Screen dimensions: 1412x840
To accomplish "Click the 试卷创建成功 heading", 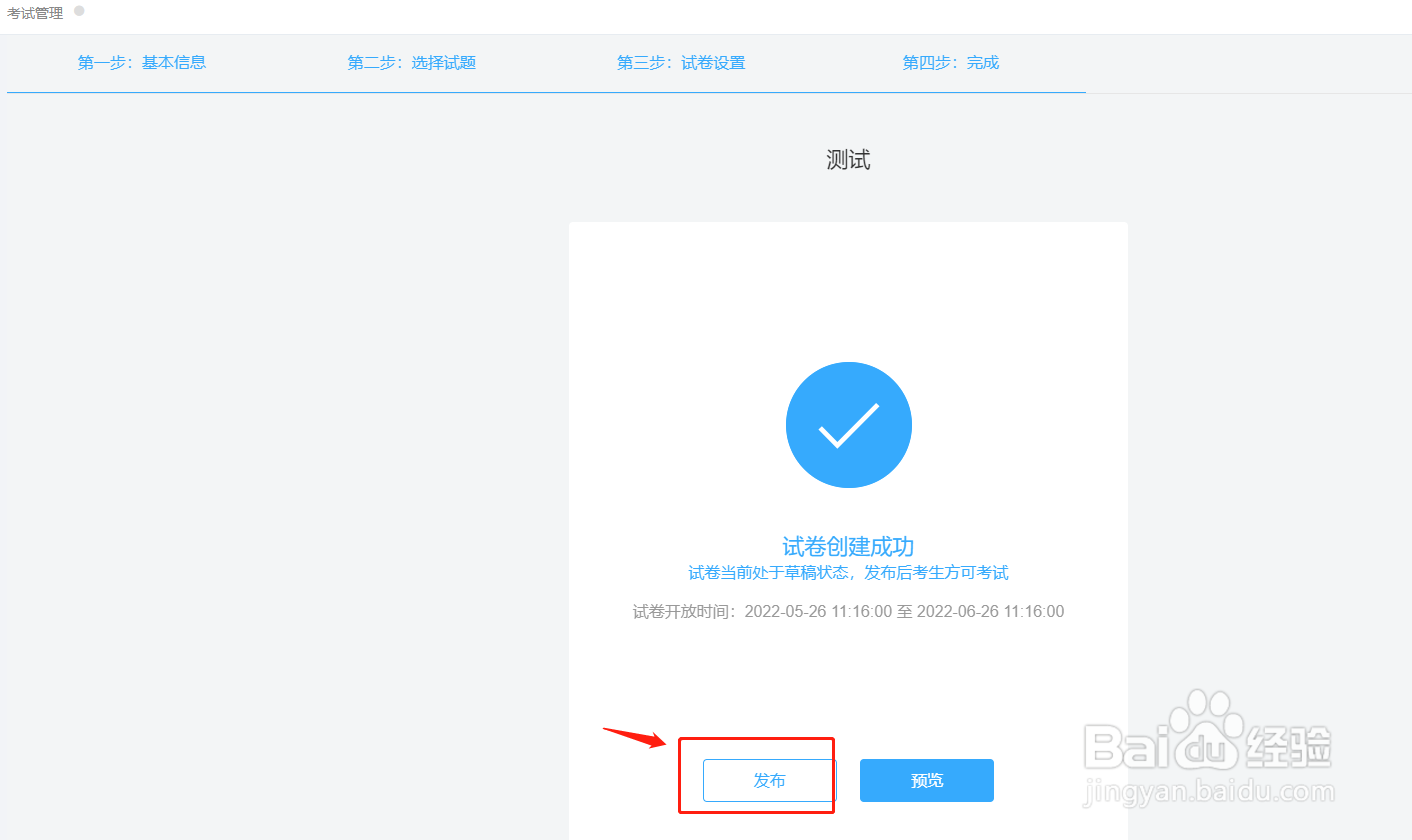I will click(x=848, y=546).
